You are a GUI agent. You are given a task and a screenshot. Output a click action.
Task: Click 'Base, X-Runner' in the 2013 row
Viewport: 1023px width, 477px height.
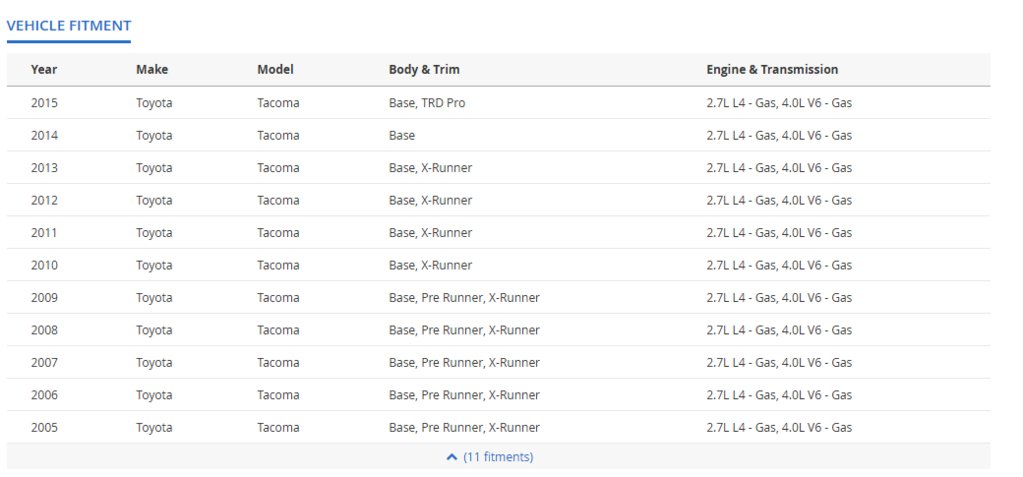pyautogui.click(x=431, y=168)
